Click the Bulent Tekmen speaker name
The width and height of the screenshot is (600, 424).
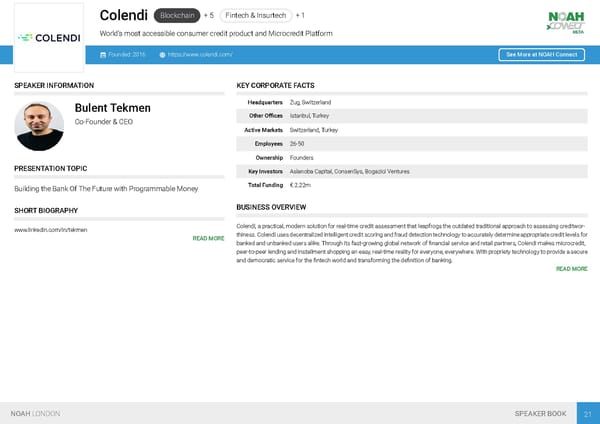pos(111,107)
